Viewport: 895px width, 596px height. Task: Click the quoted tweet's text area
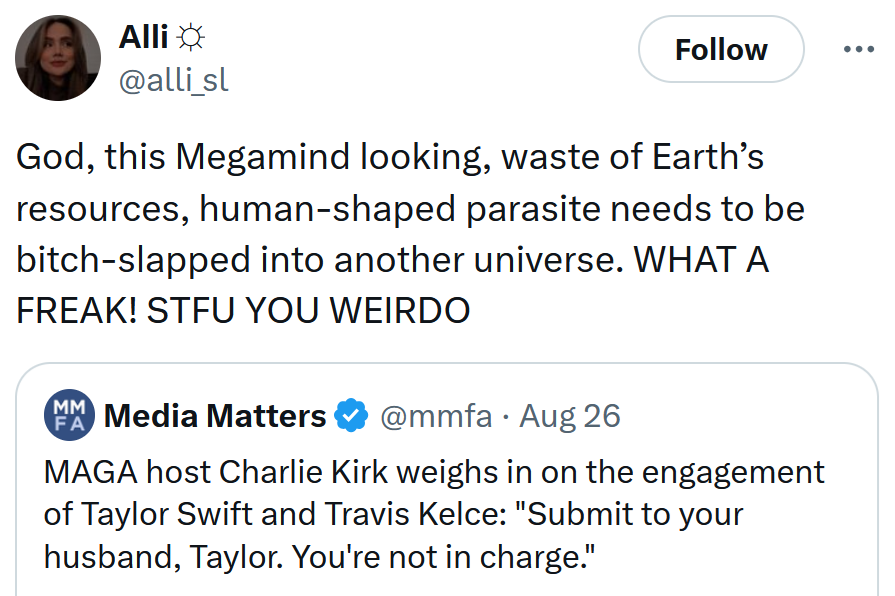(430, 515)
